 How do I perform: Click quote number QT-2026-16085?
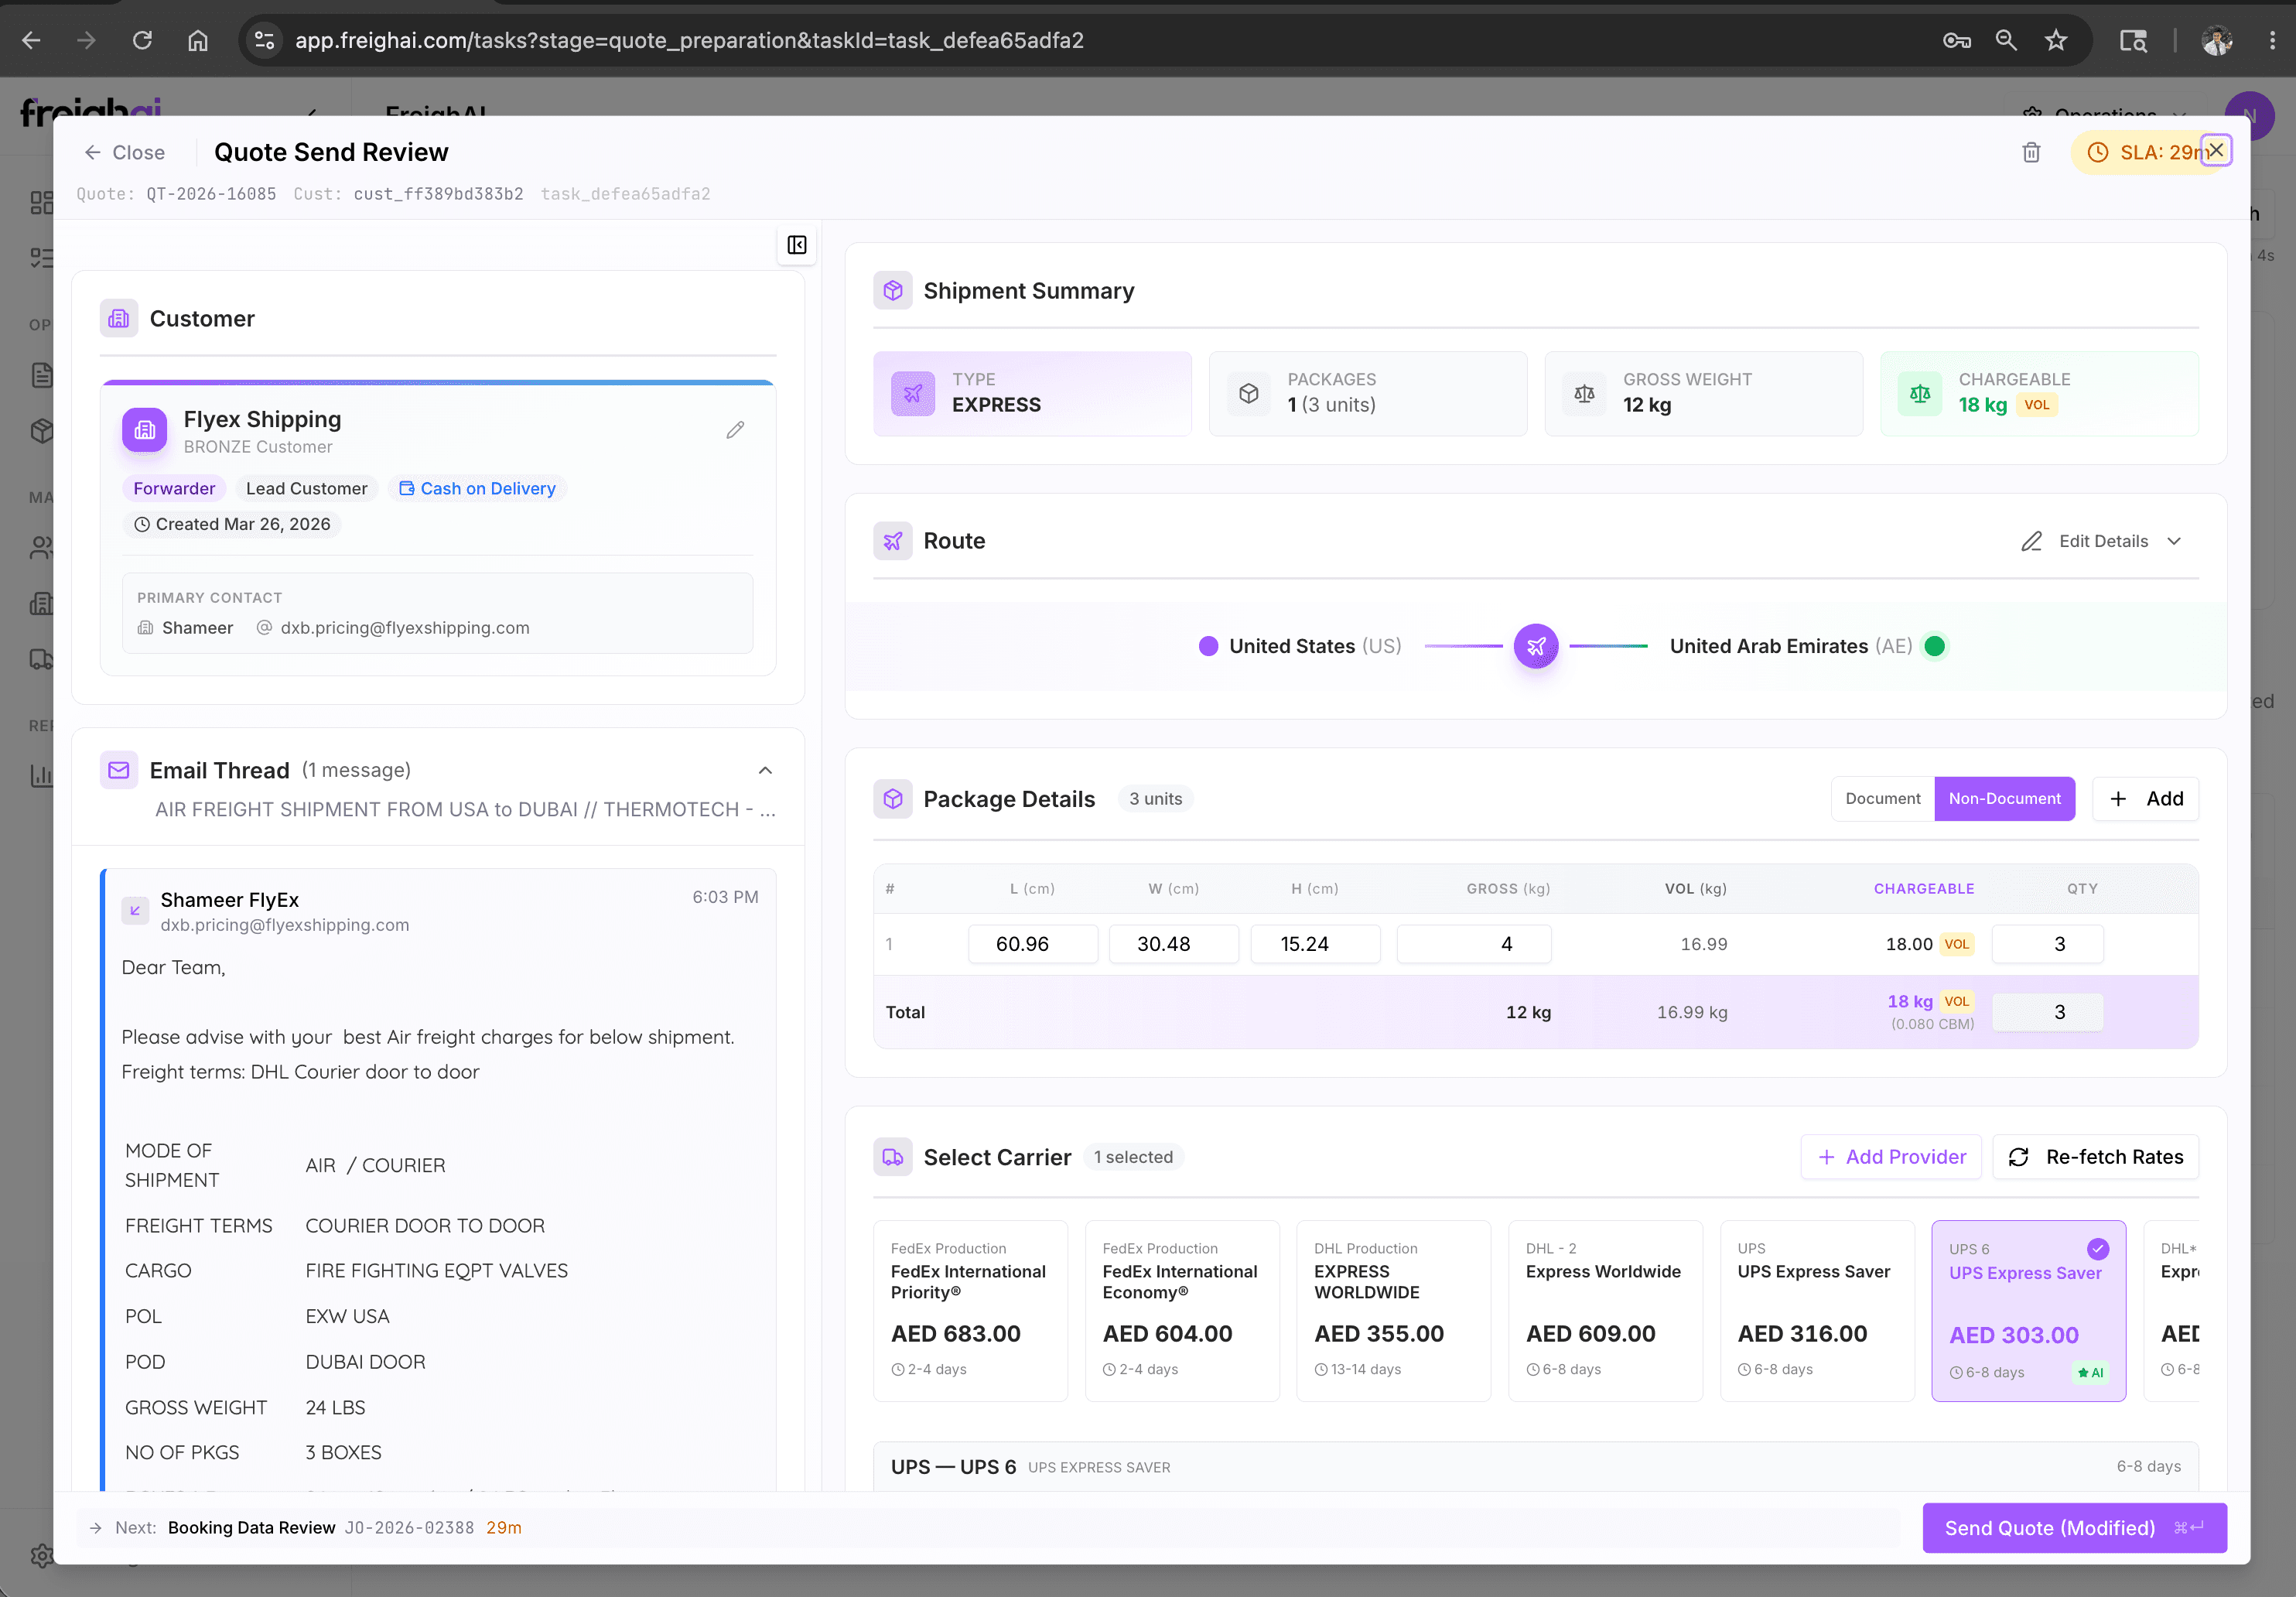(x=211, y=194)
